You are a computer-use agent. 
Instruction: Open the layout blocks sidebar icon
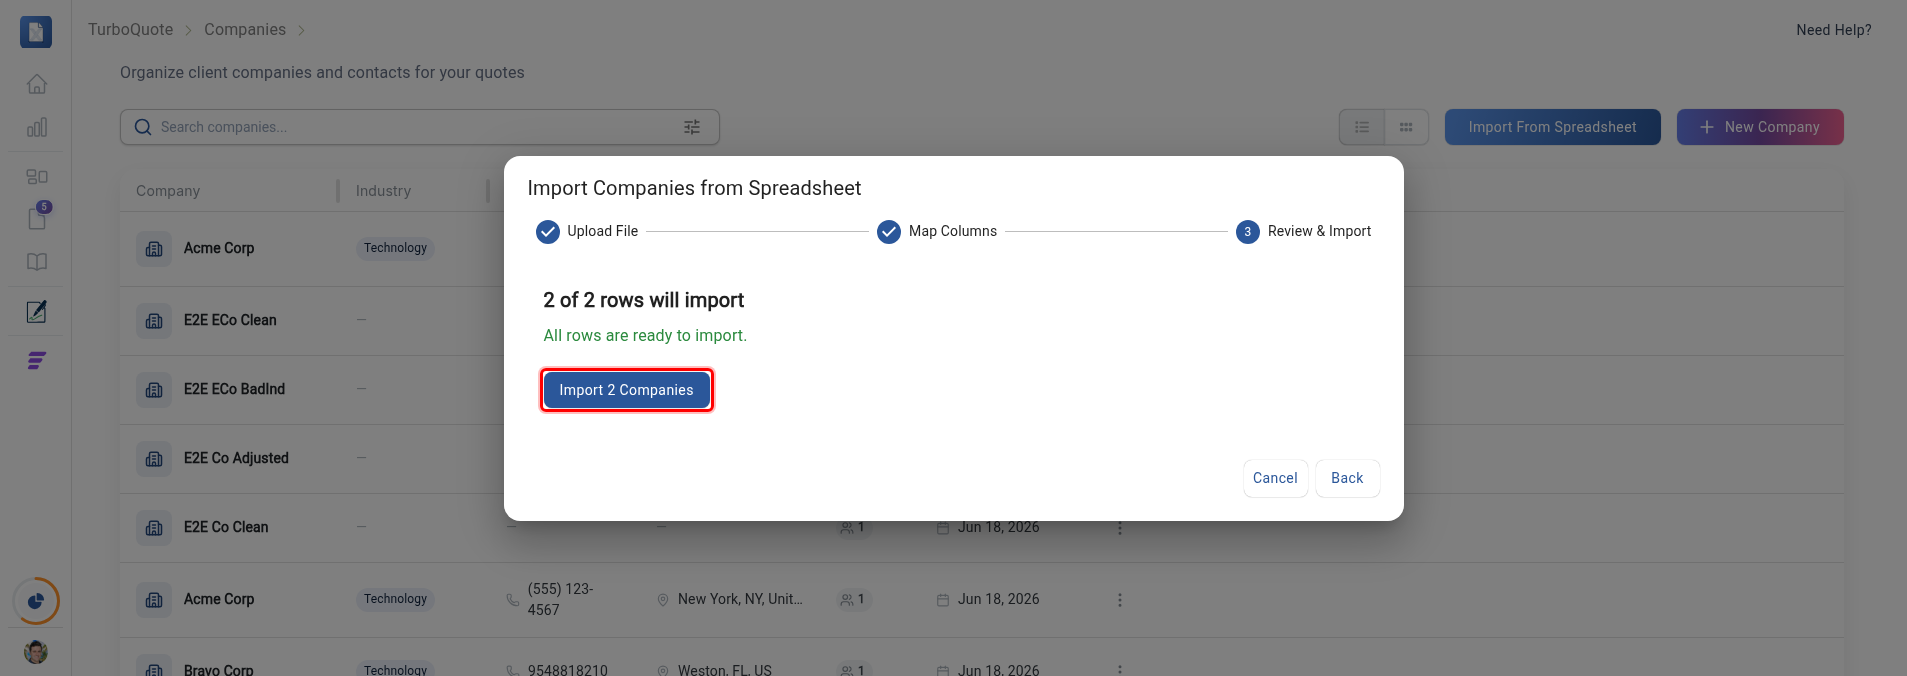[x=37, y=176]
